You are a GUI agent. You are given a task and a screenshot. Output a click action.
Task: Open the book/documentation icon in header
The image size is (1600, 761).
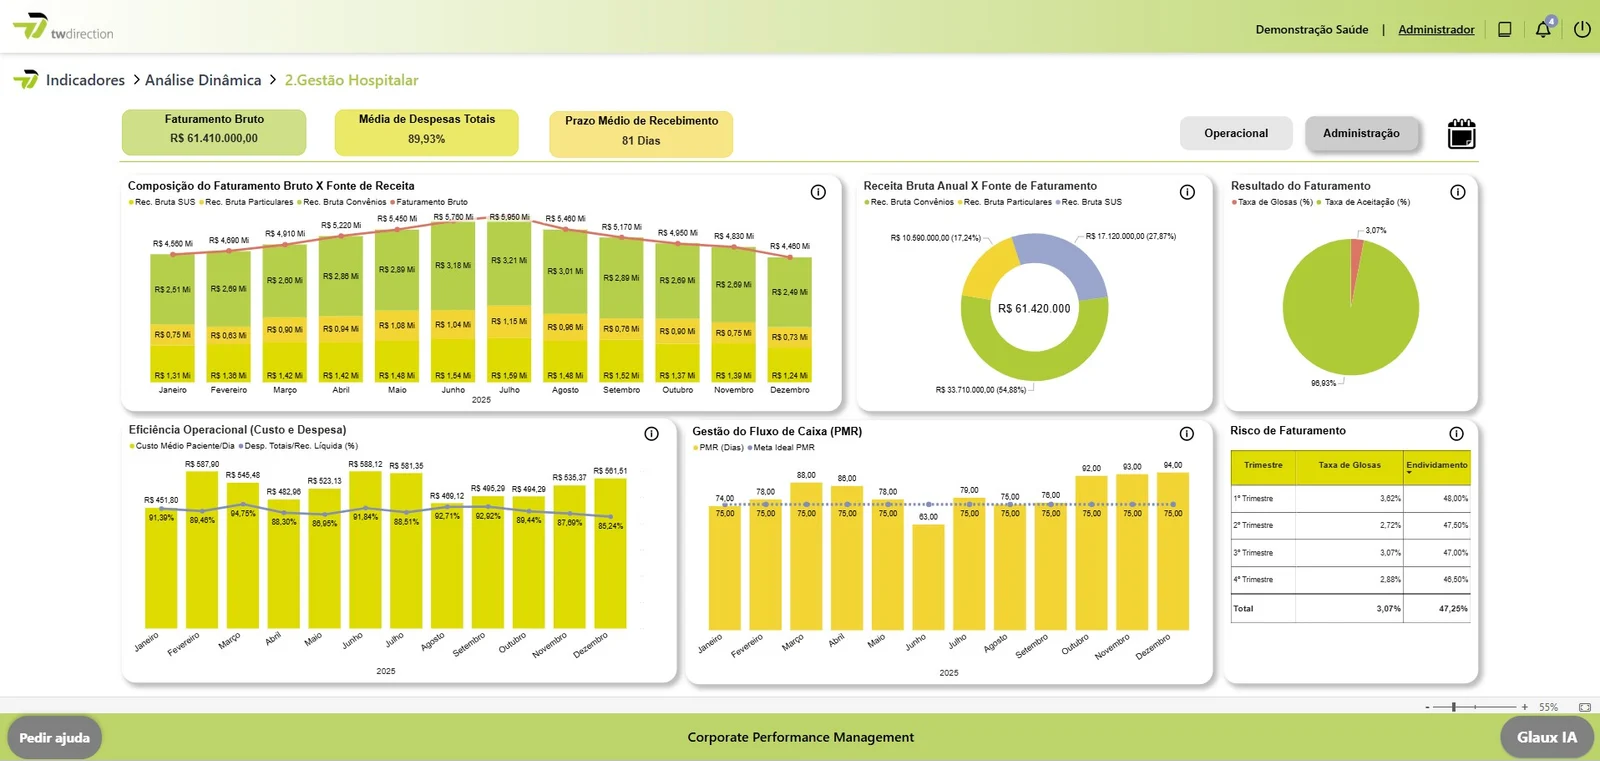pyautogui.click(x=1504, y=30)
